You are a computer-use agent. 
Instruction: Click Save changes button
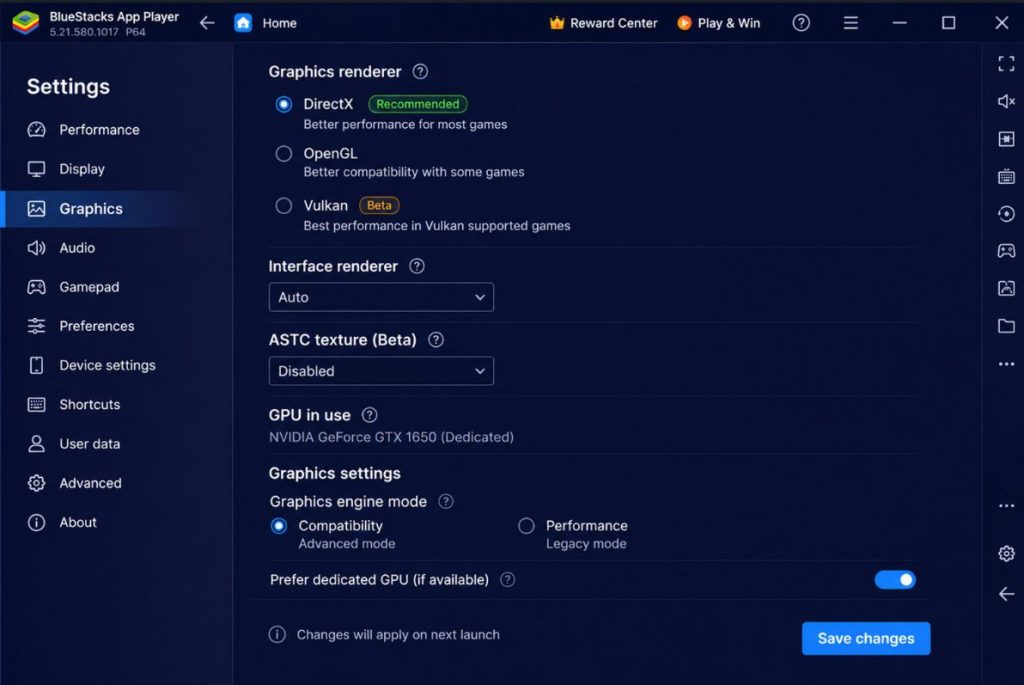[866, 639]
